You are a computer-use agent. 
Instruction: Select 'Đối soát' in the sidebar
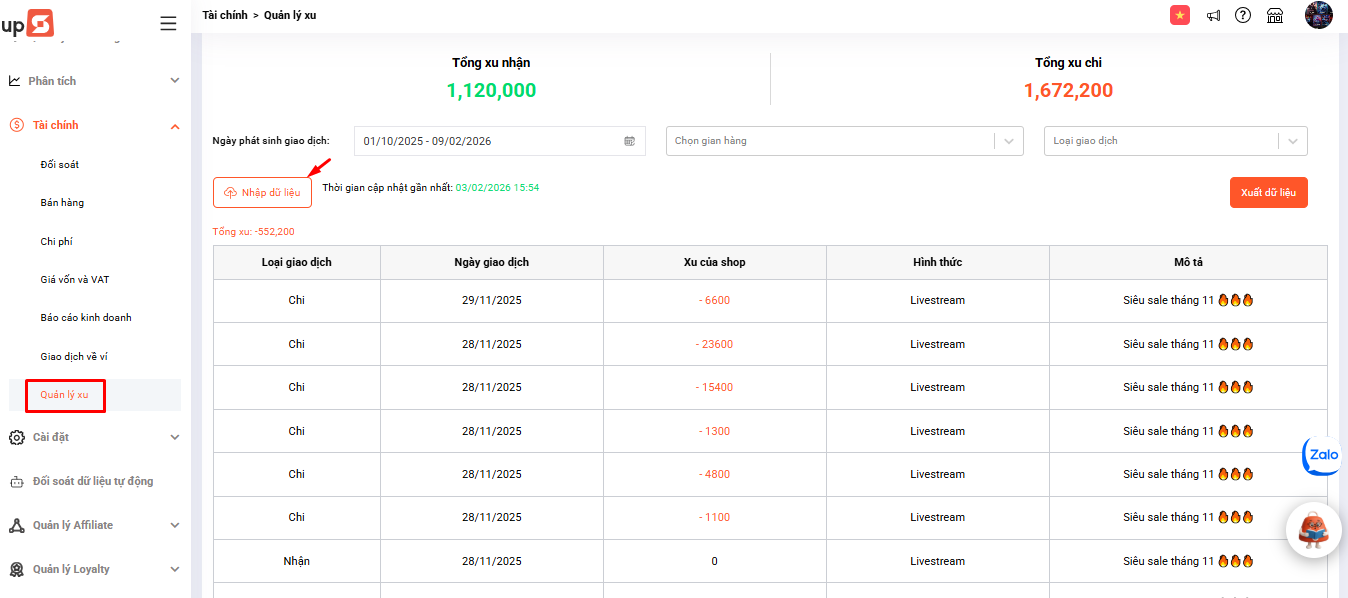pos(60,164)
